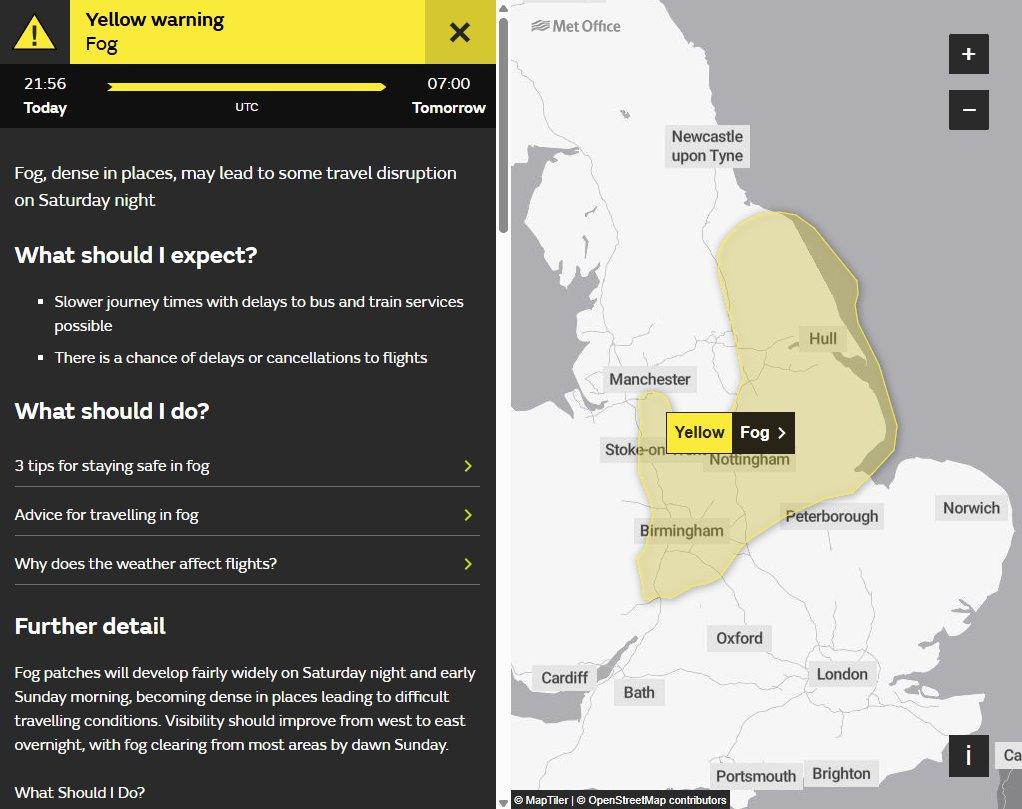Click the Newcastle upon Tyne map label
1022x809 pixels.
pos(707,146)
